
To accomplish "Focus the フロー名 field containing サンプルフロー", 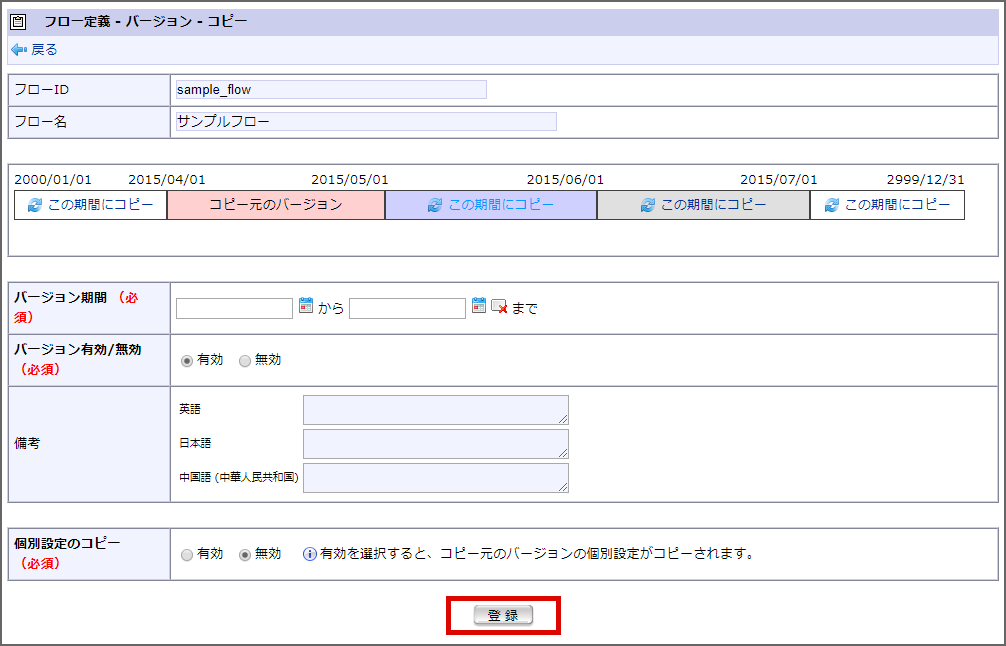I will click(366, 122).
